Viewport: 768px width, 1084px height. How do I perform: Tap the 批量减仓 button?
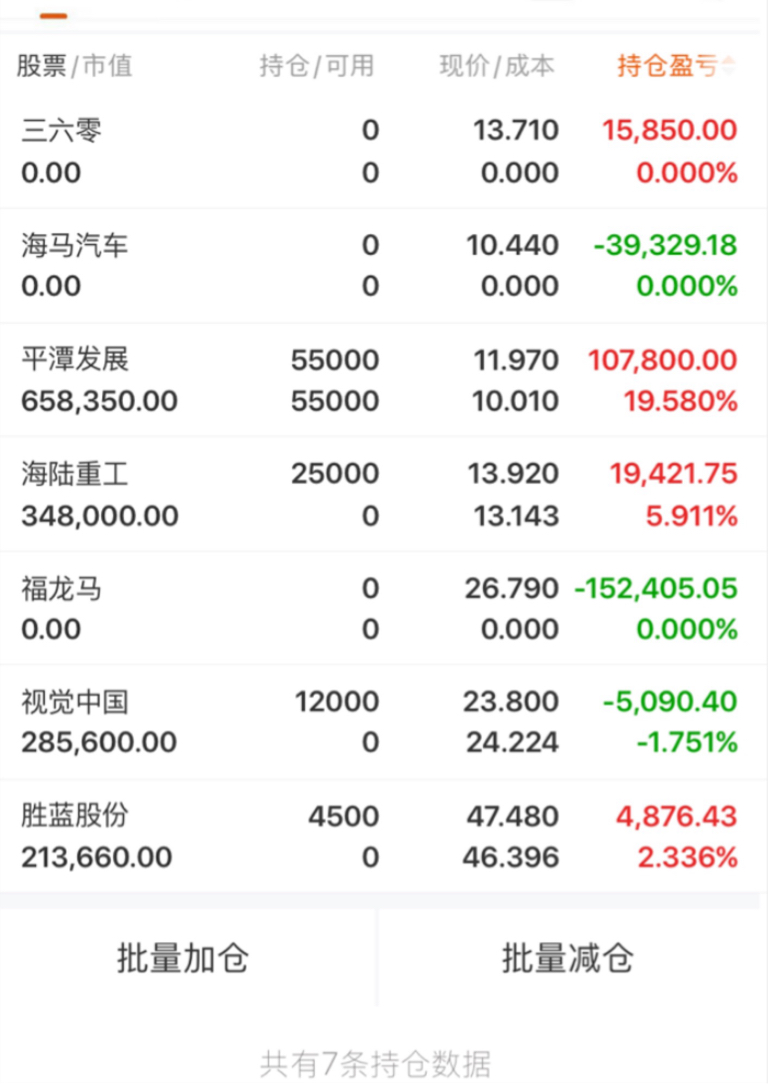click(x=567, y=959)
